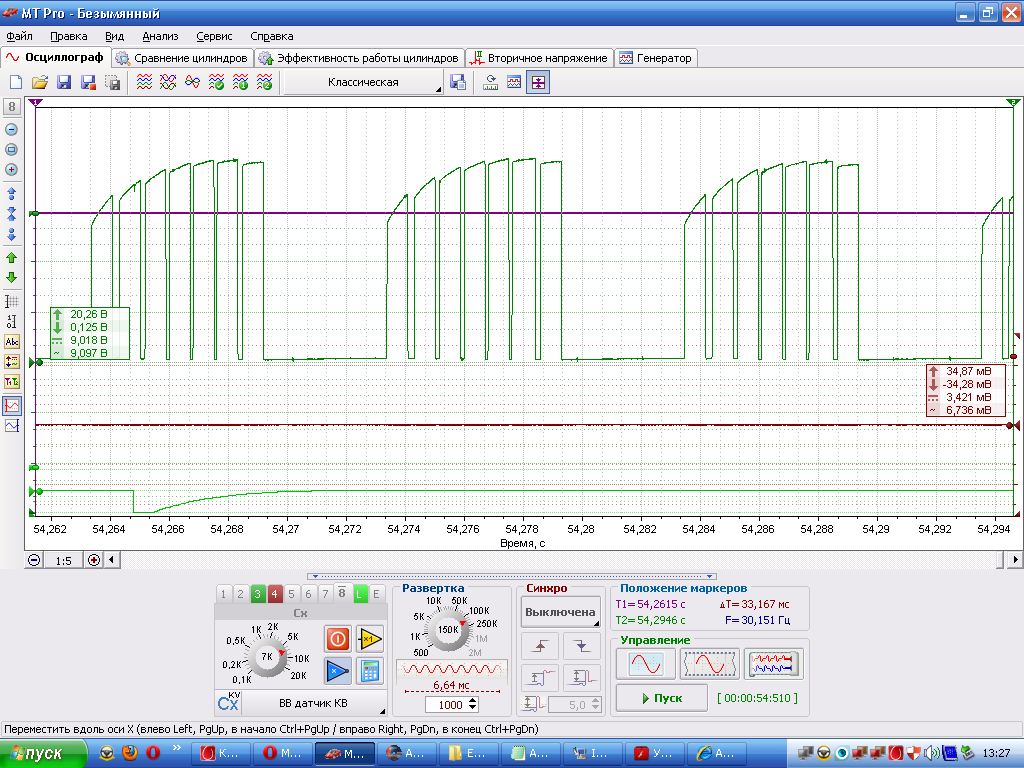Switch to the Вторичное напряжение tab
This screenshot has width=1024, height=768.
point(539,58)
